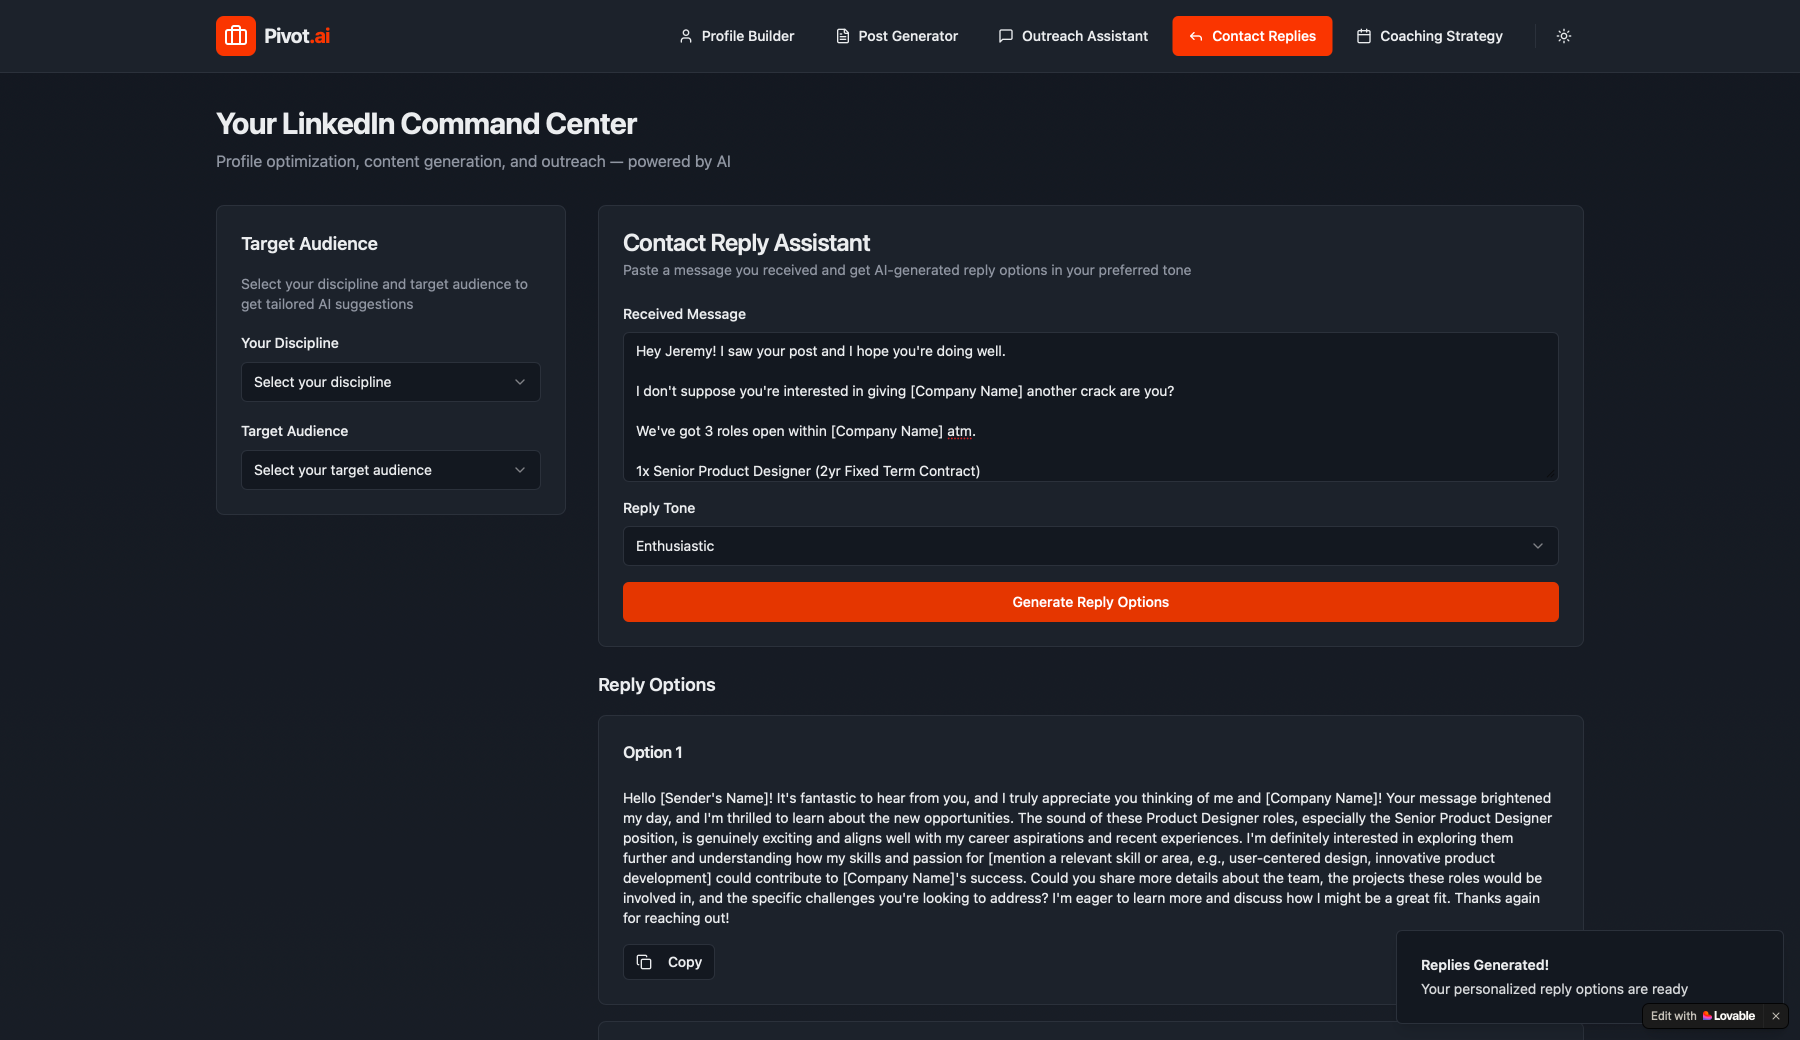Click the Contact Reply Assistant heading
Viewport: 1800px width, 1040px height.
coord(746,243)
